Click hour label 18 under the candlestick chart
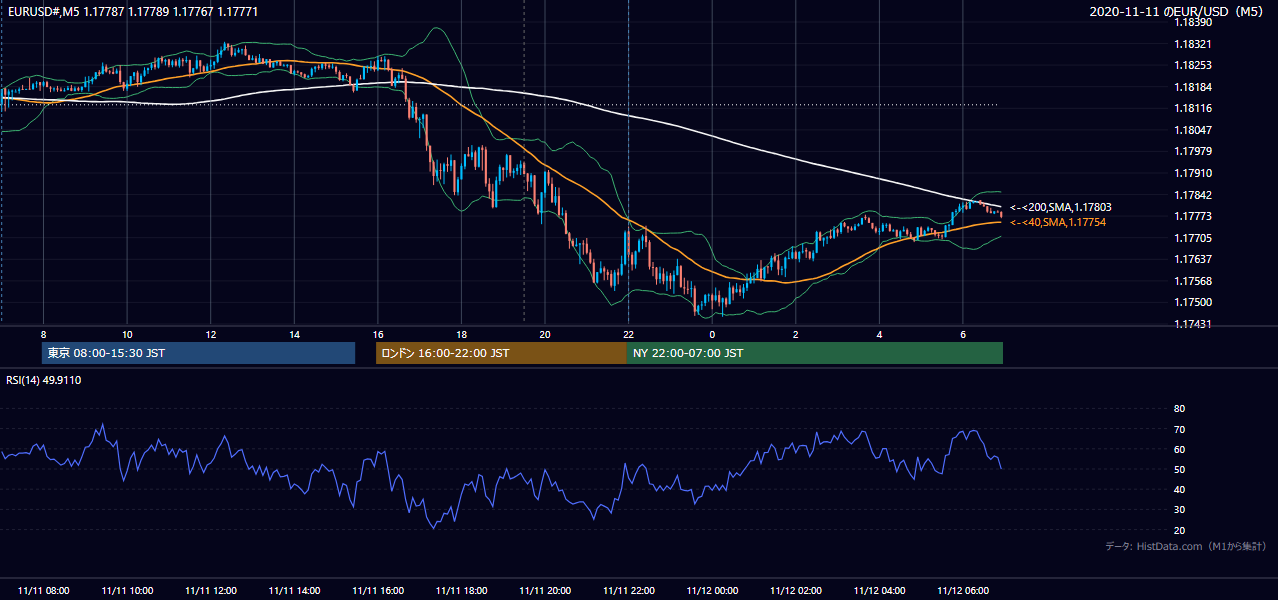Viewport: 1278px width, 600px height. (x=461, y=334)
